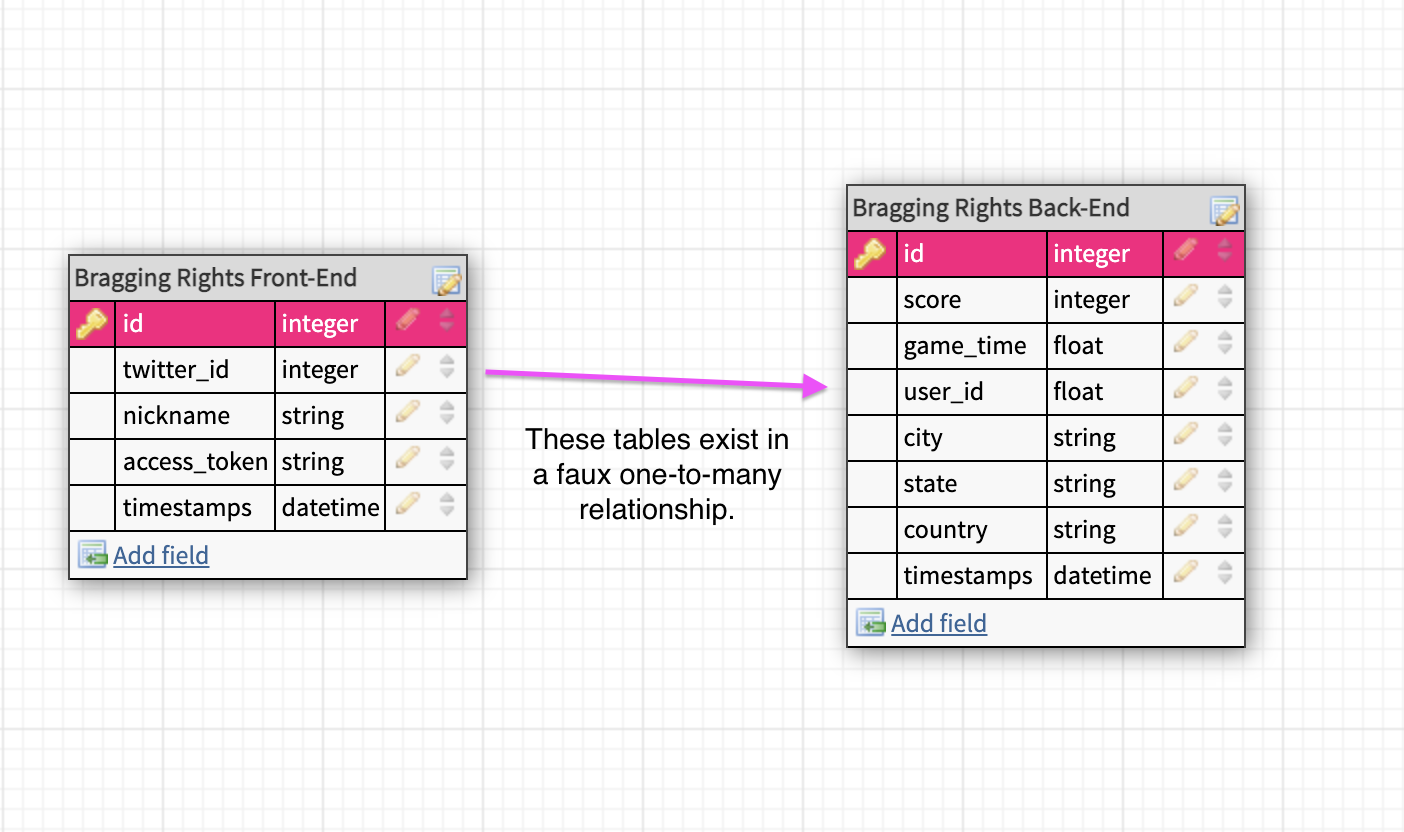Viewport: 1404px width, 832px height.
Task: Edit the city field with its pencil icon
Action: click(x=1185, y=434)
